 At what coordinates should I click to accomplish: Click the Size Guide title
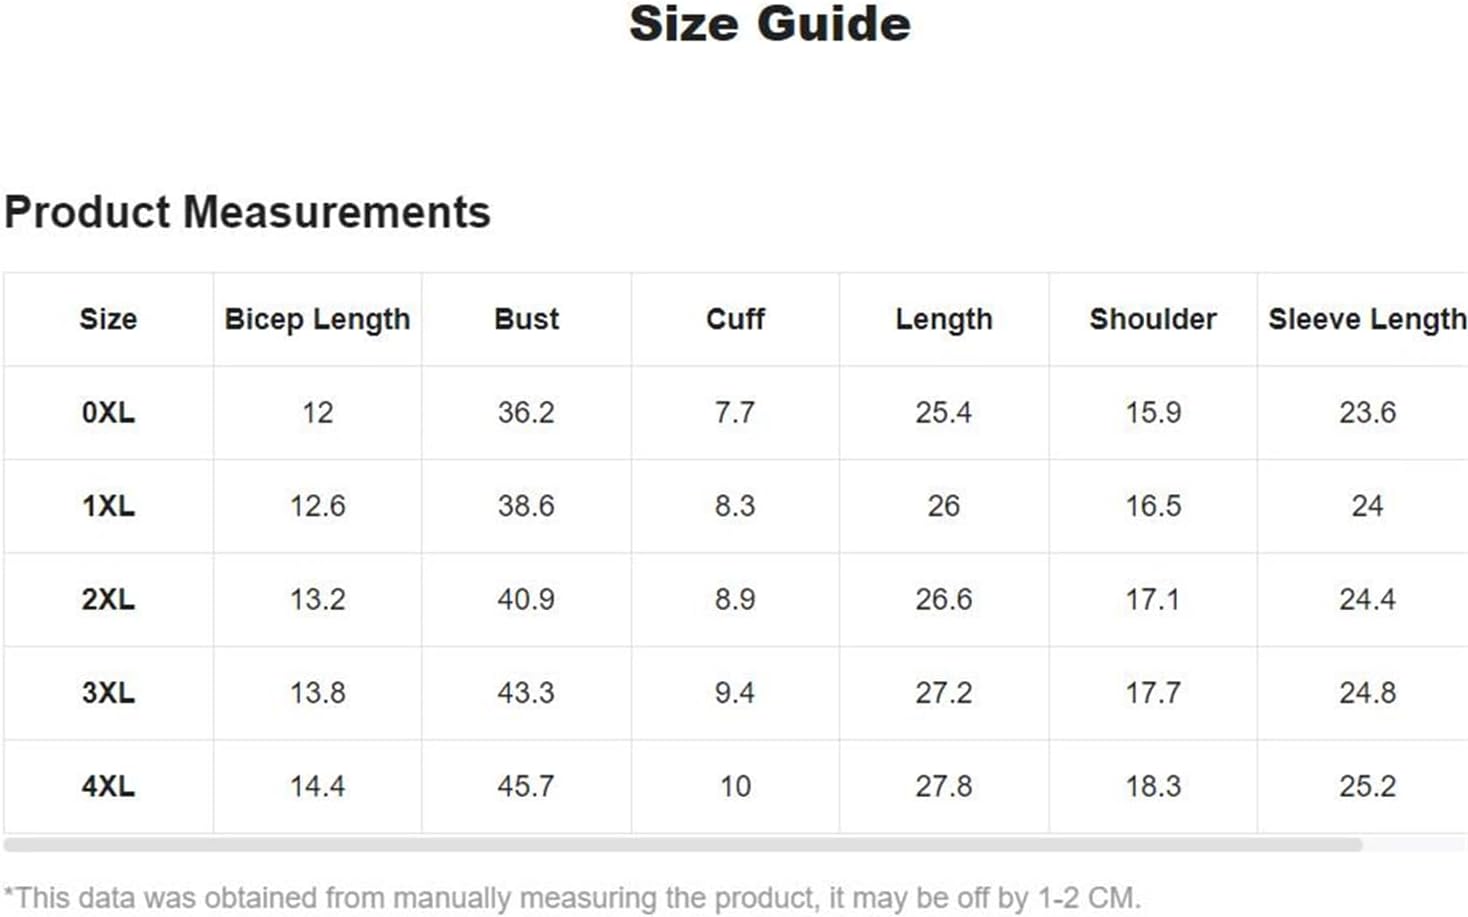click(x=770, y=23)
